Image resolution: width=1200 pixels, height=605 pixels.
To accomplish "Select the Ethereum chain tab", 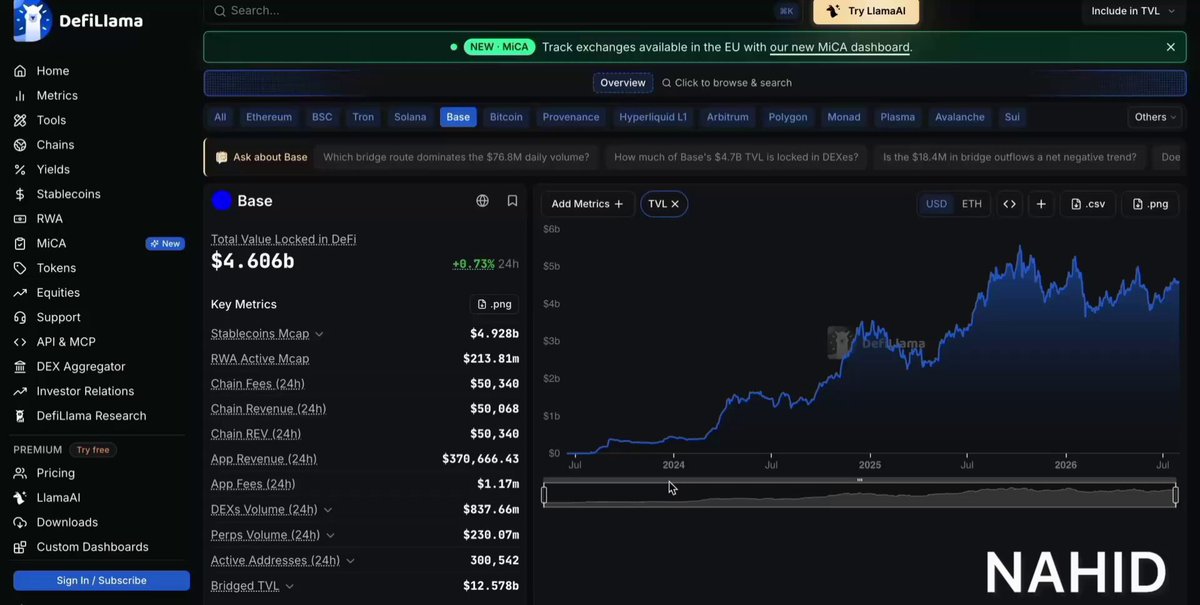I will (269, 117).
